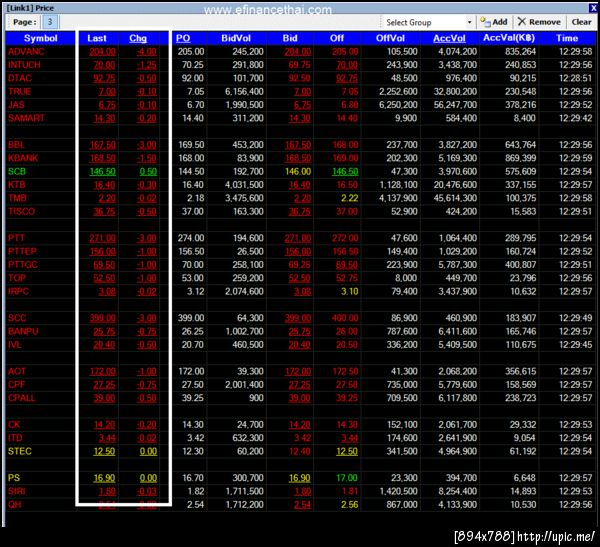Click the Off column header
600x547 pixels.
337,38
